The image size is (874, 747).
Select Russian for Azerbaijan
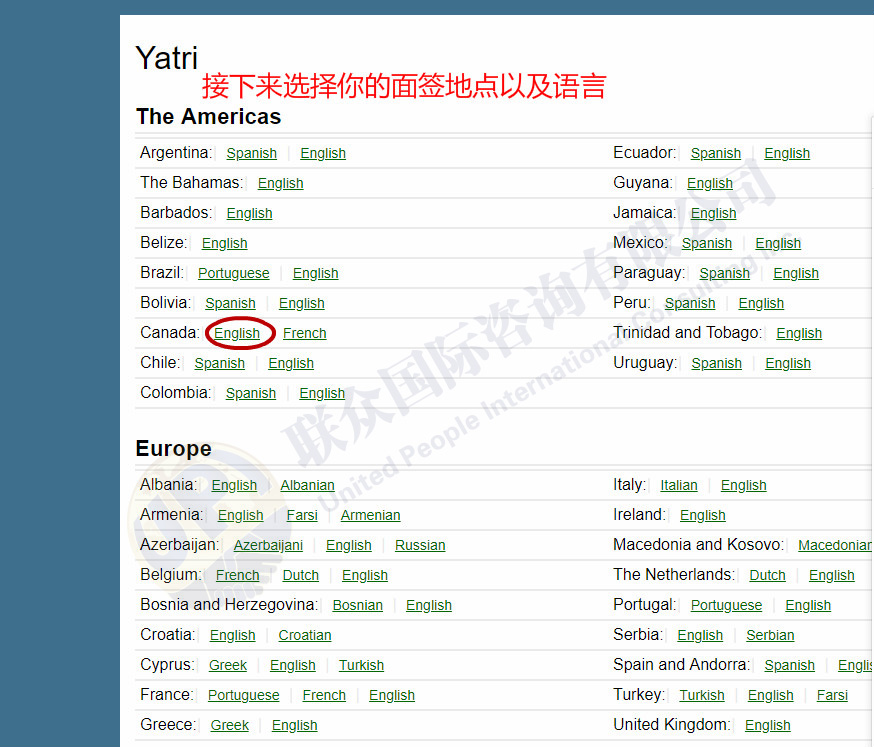click(x=420, y=545)
